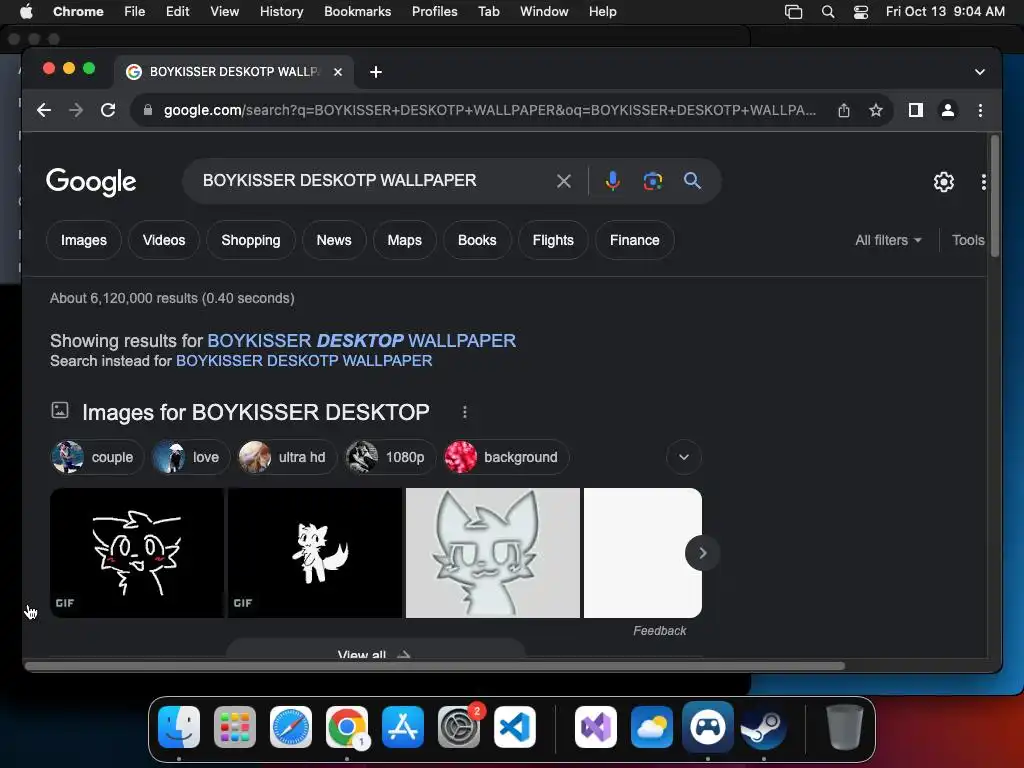
Task: Show next images in carousel
Action: 702,553
